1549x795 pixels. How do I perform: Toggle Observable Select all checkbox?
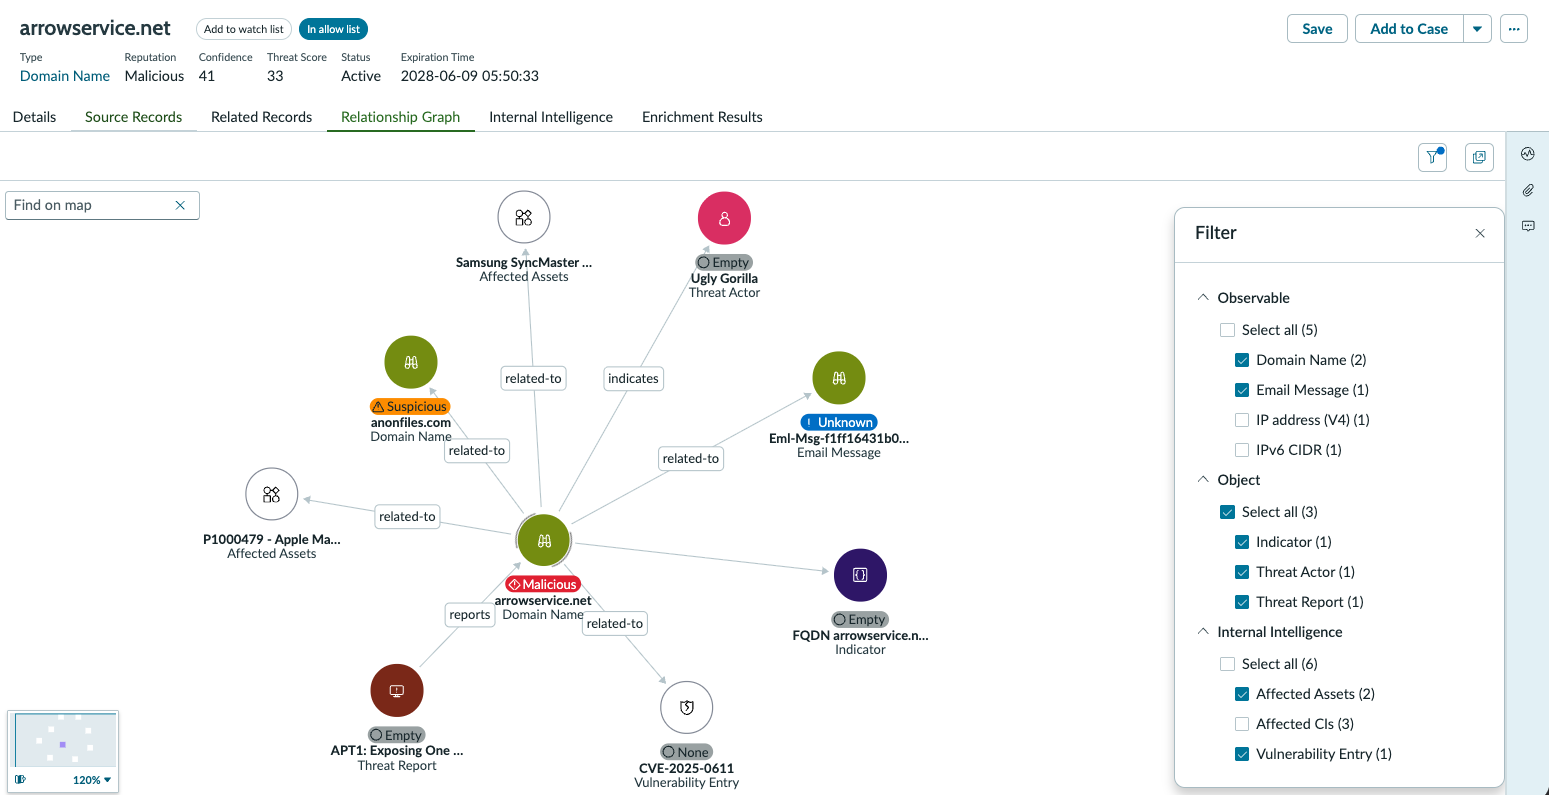pyautogui.click(x=1227, y=330)
